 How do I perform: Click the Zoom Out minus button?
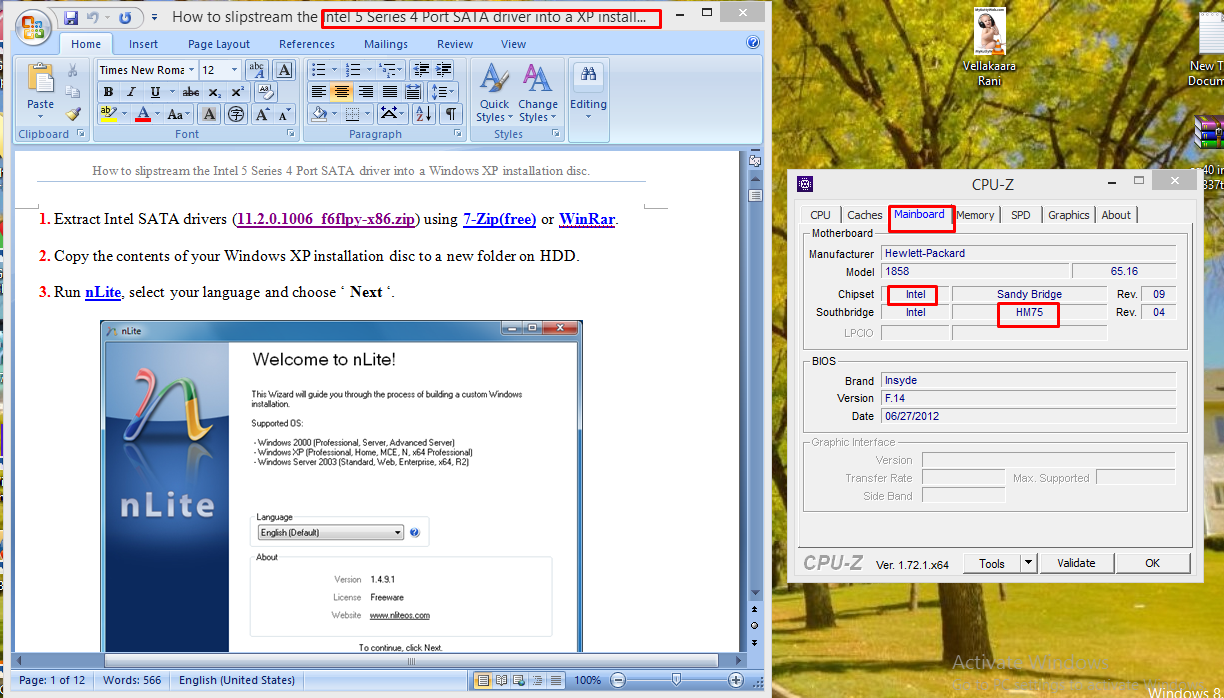[618, 680]
